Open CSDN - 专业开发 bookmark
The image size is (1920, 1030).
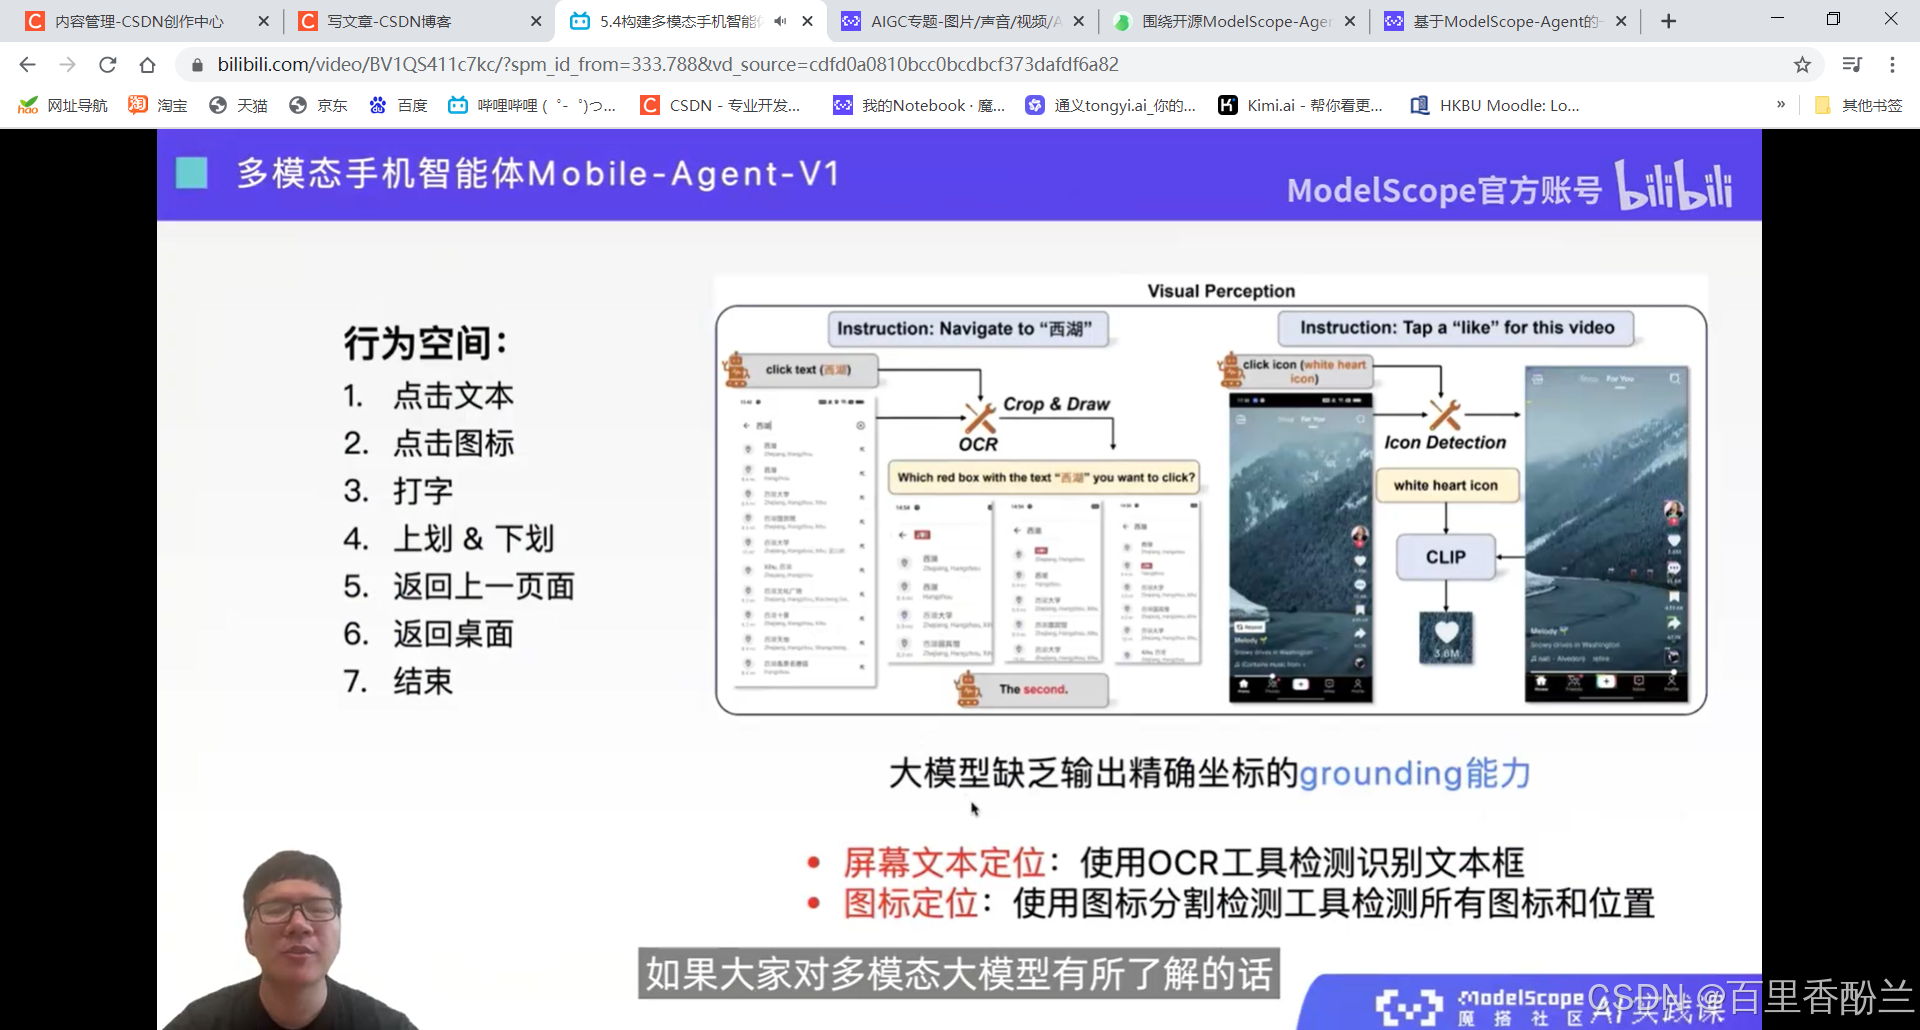pyautogui.click(x=721, y=105)
